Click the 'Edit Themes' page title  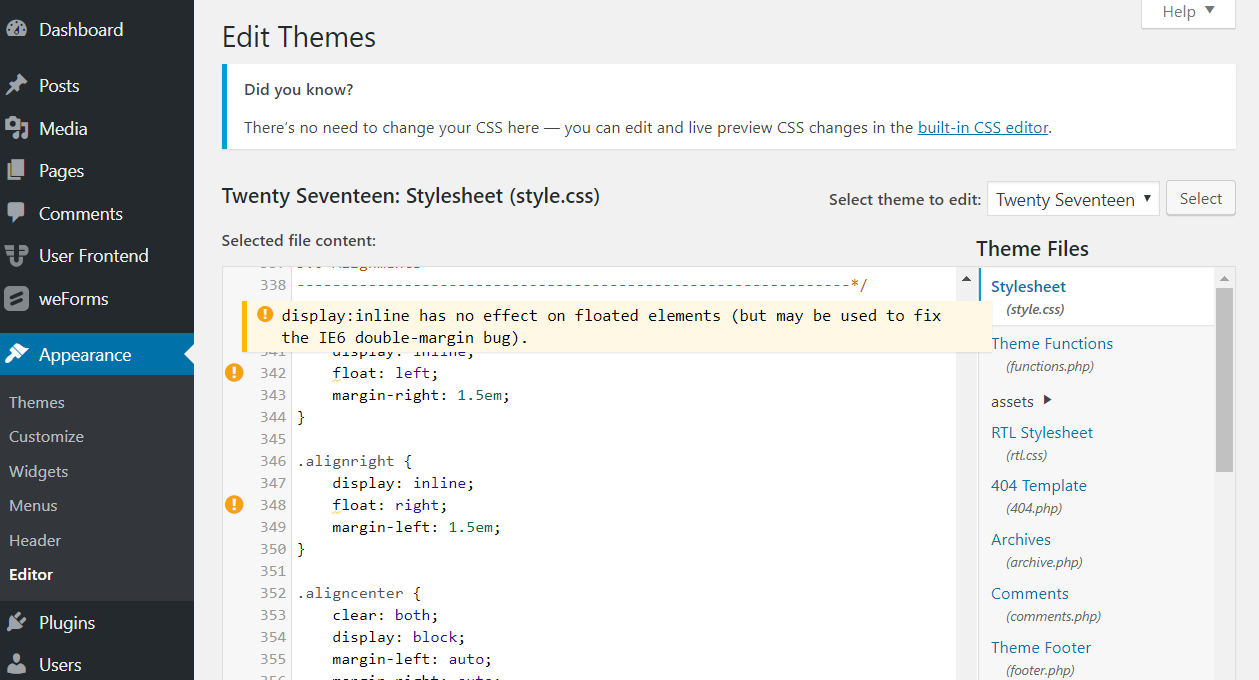299,37
